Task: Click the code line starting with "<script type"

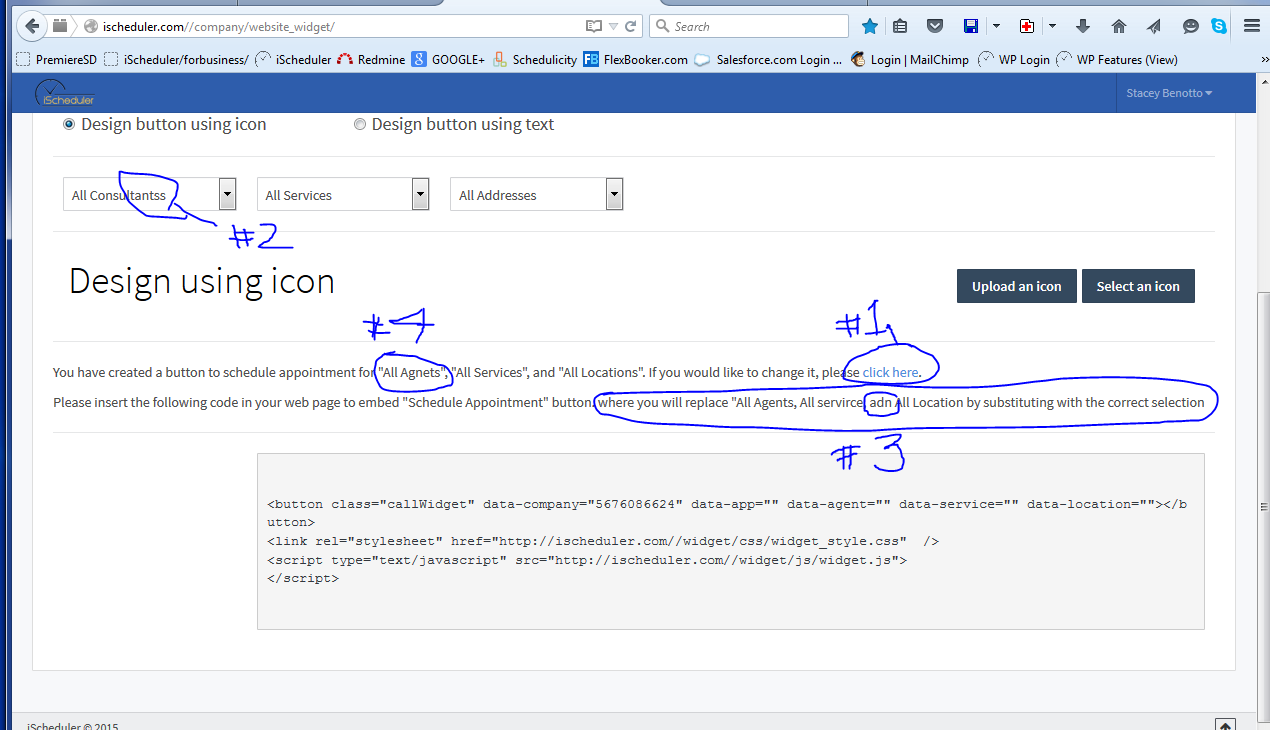Action: 587,560
